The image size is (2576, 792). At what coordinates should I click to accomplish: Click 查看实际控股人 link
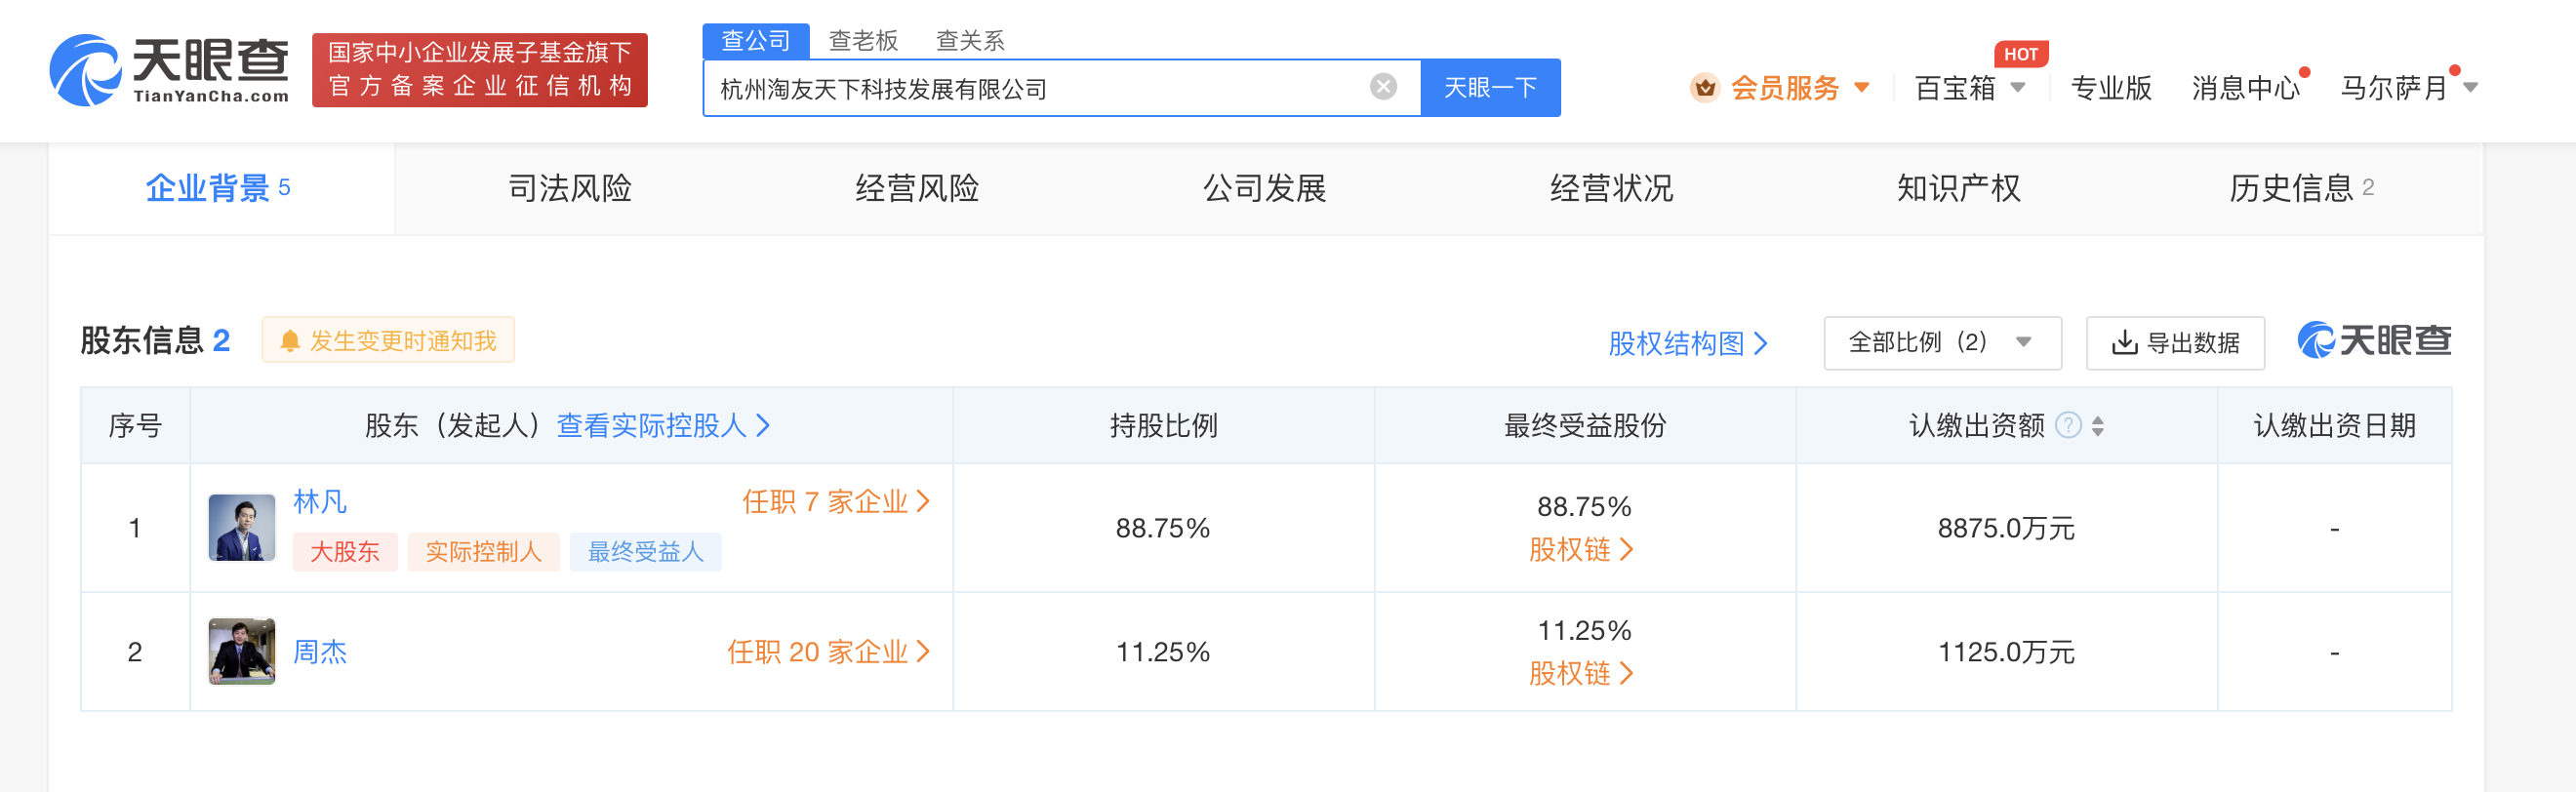tap(663, 426)
